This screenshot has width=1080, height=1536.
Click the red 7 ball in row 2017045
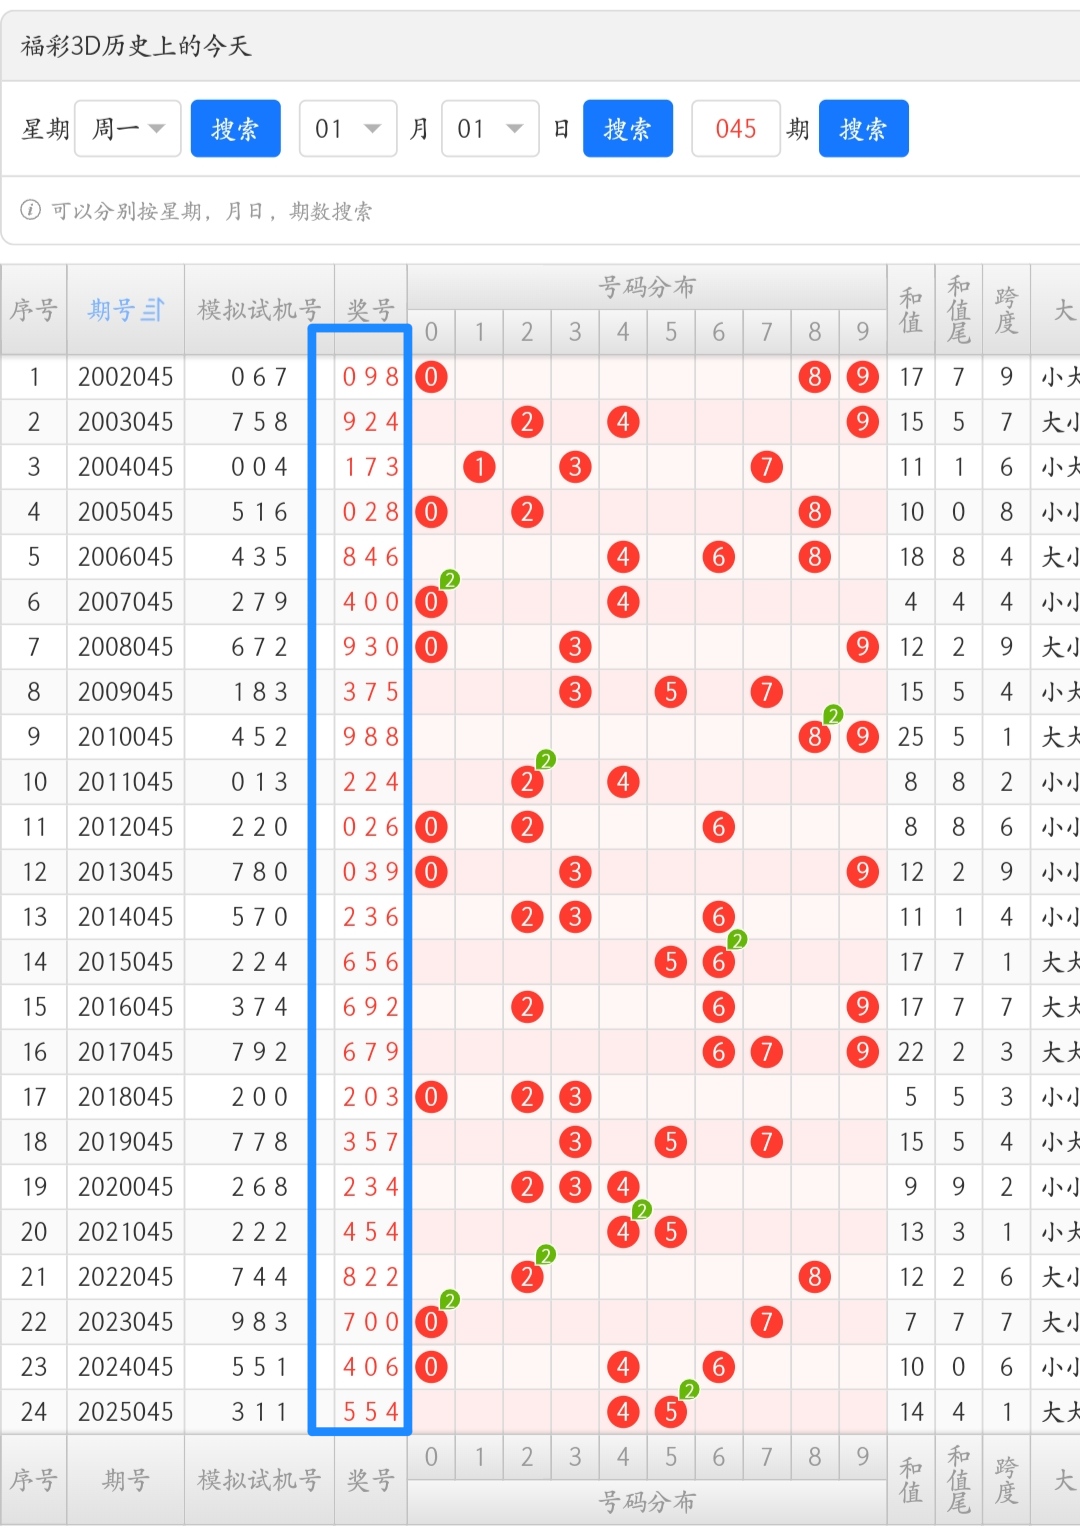tap(767, 1052)
